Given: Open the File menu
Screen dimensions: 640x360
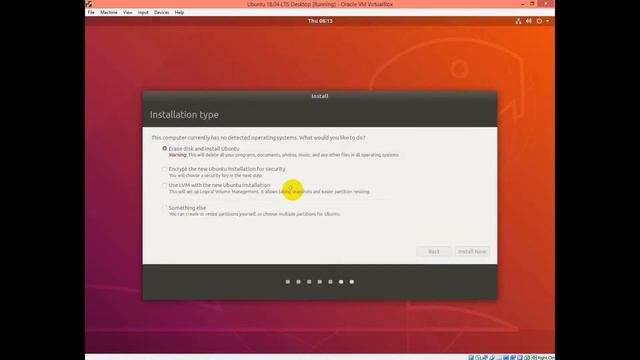Looking at the screenshot, I should (91, 13).
